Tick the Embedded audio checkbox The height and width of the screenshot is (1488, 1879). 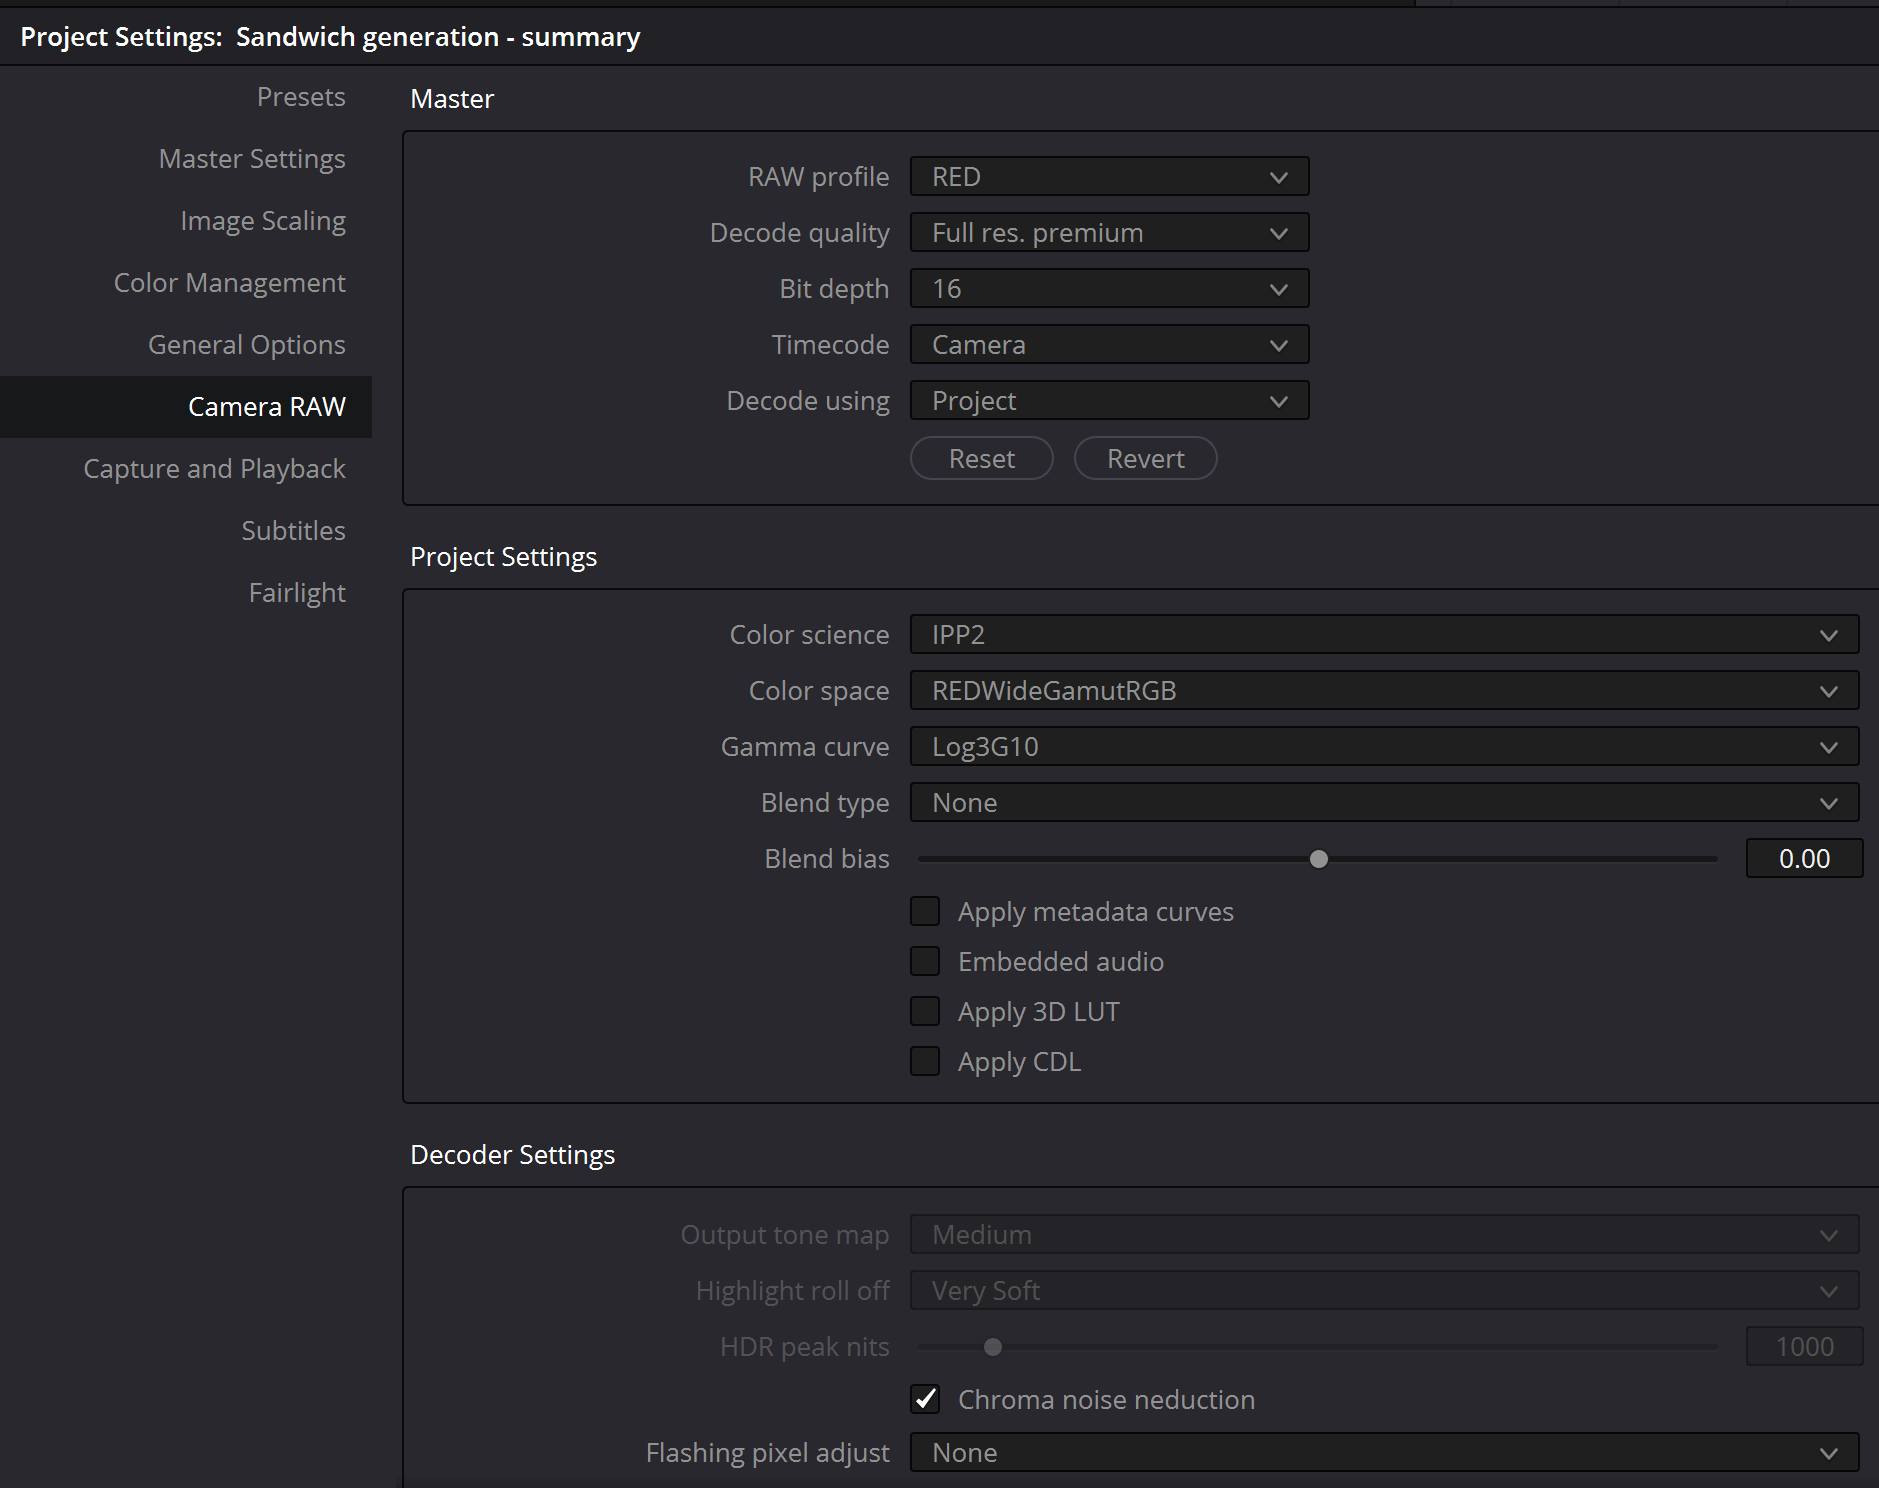[x=925, y=962]
